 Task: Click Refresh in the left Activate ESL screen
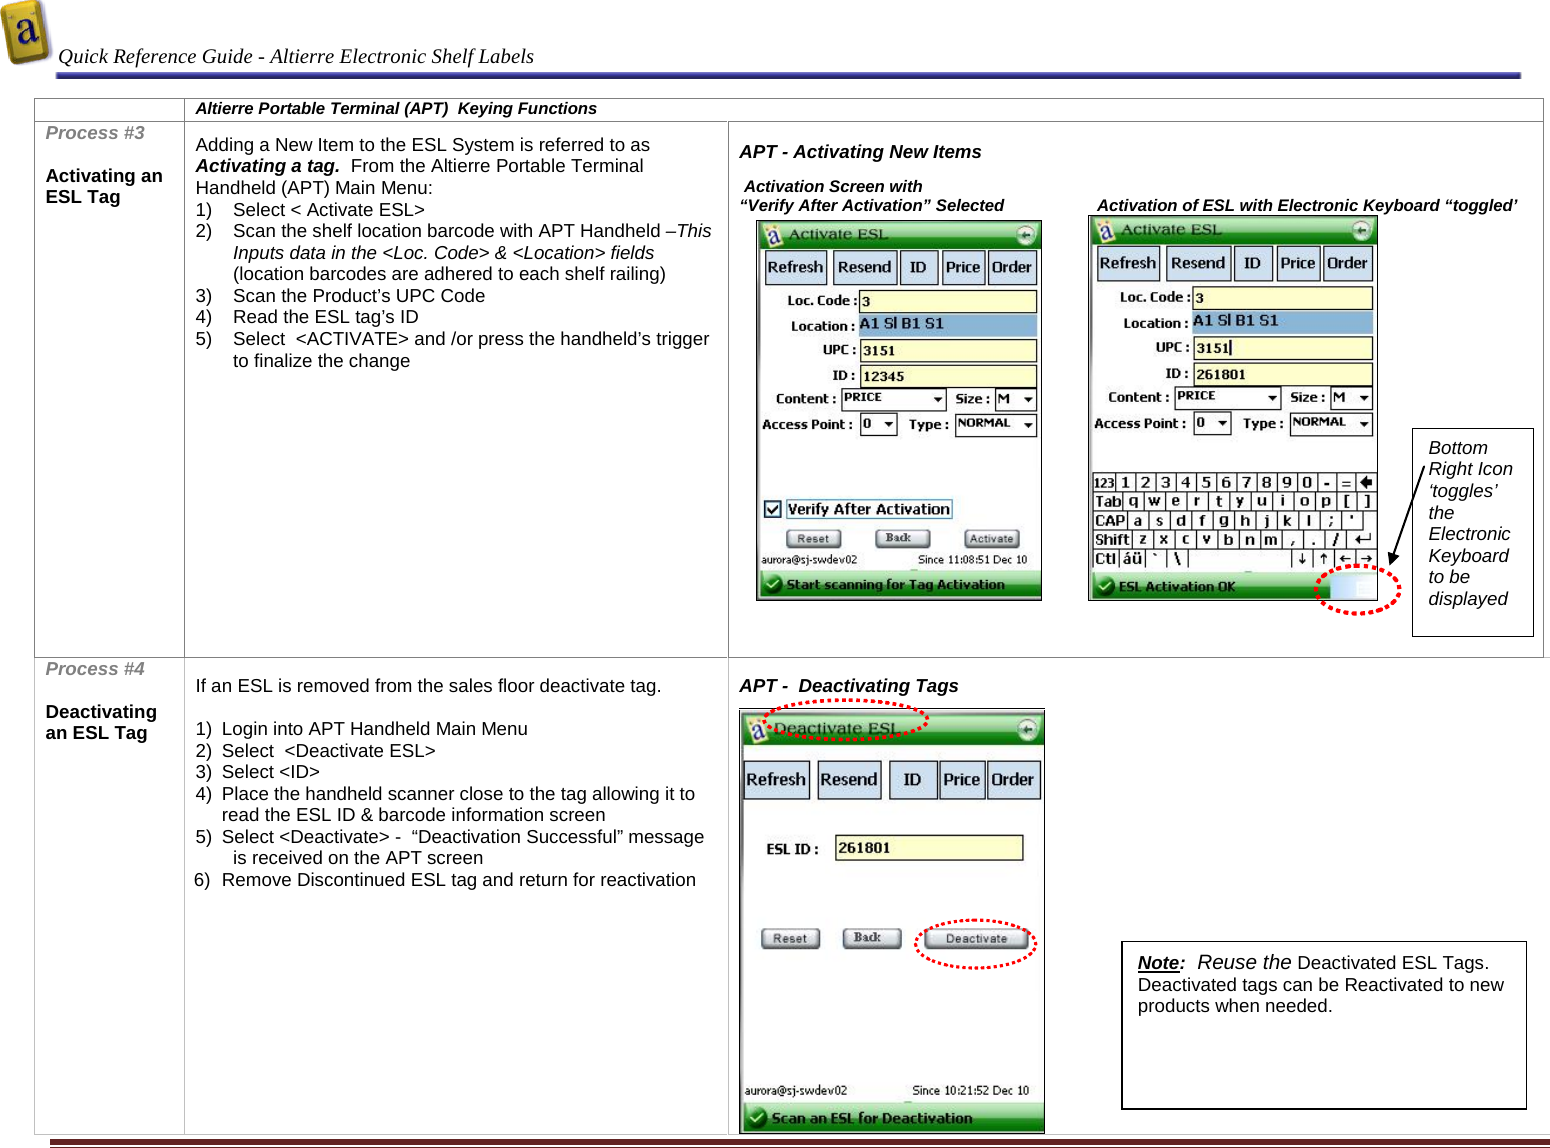point(795,267)
